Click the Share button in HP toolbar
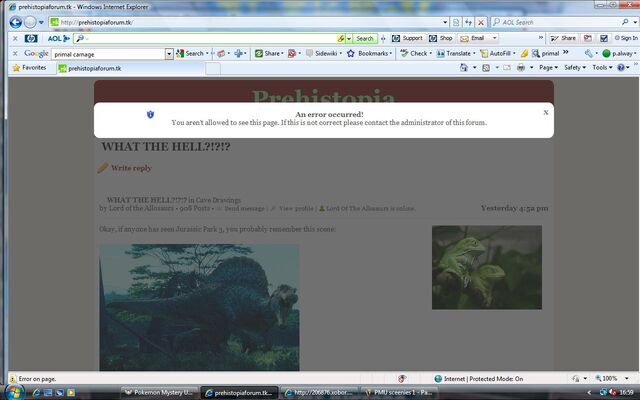This screenshot has width=640, height=400. coord(562,38)
